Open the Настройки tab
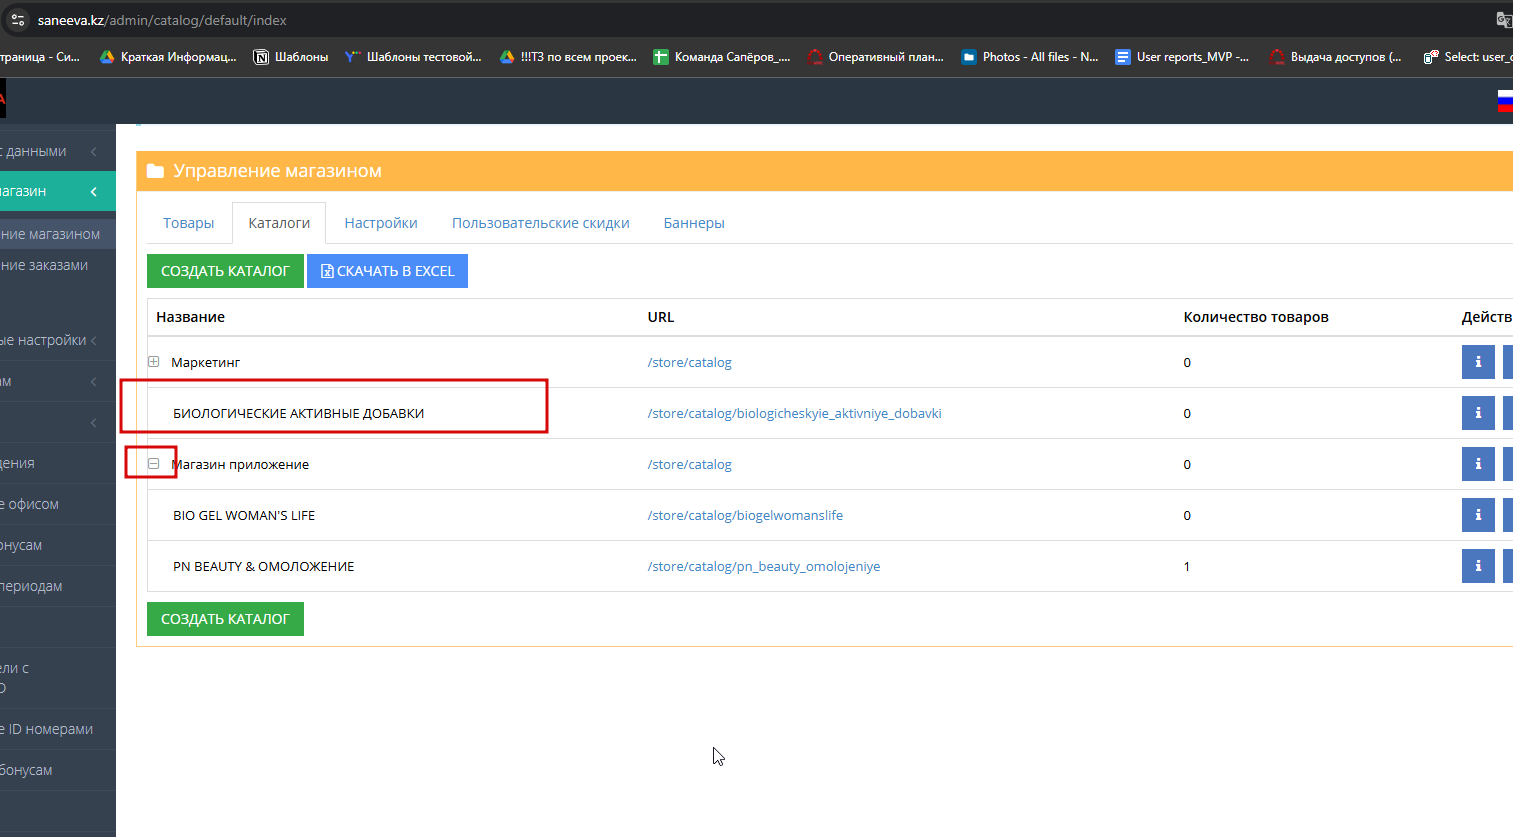Viewport: 1513px width, 837px height. pos(381,223)
